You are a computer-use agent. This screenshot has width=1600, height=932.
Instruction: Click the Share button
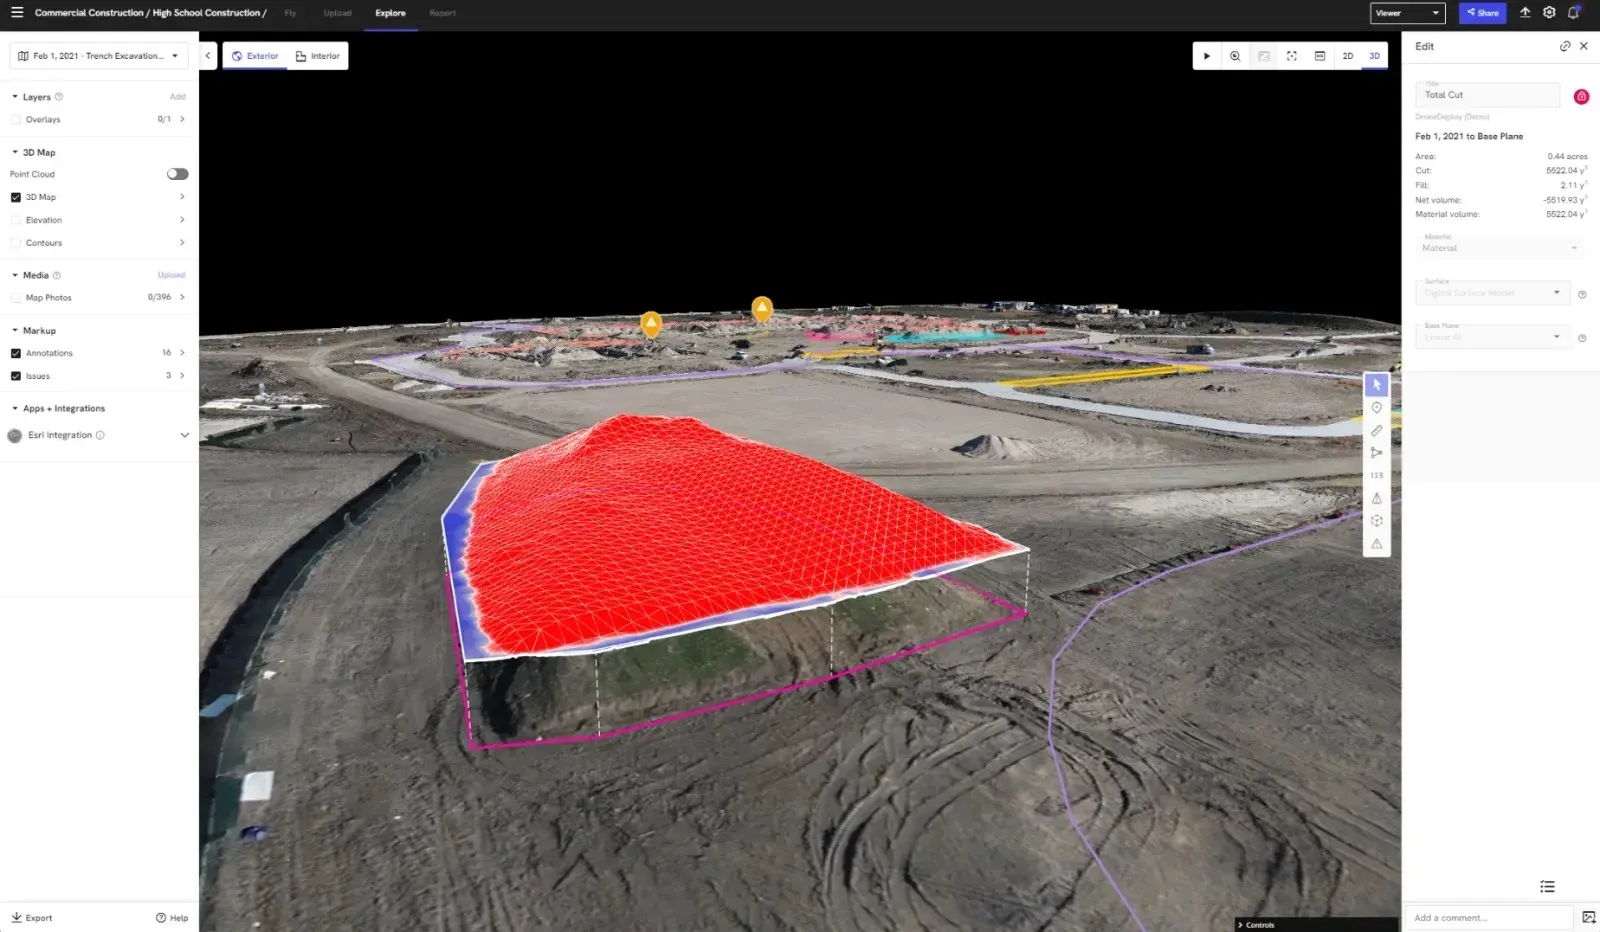(1482, 13)
